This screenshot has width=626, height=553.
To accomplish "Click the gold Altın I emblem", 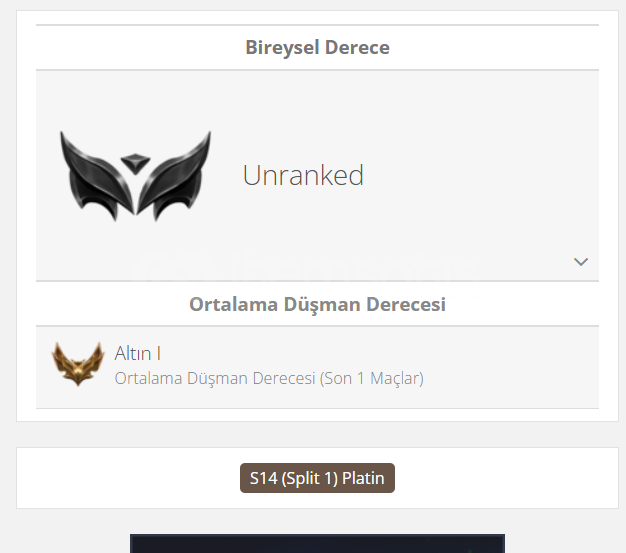I will point(78,363).
